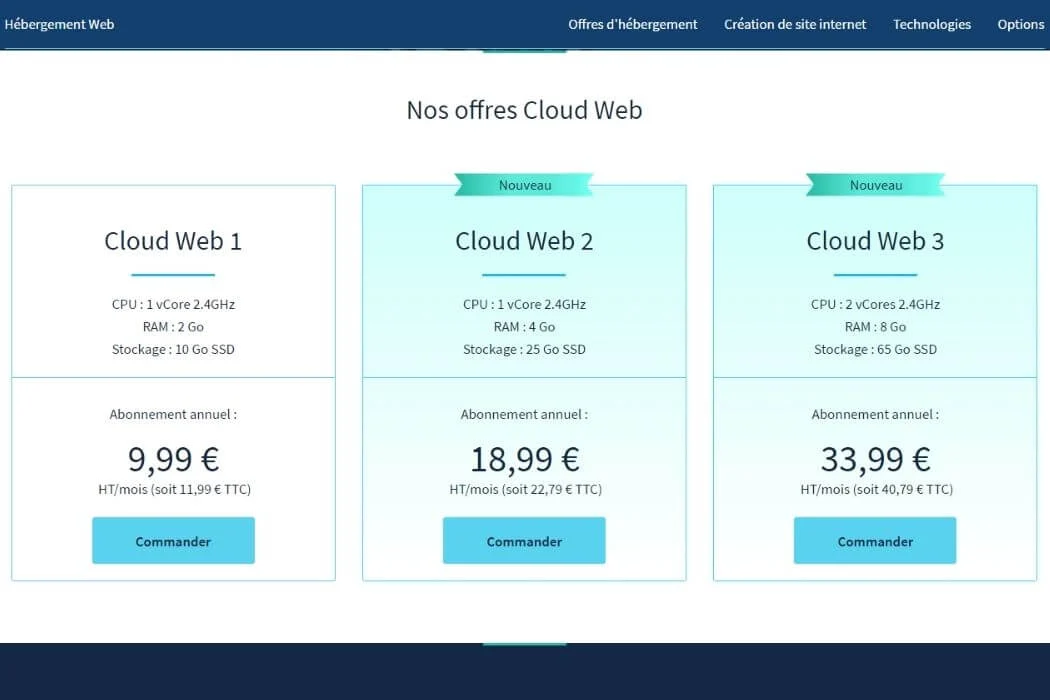Click 'Abonnement annuel :' in Cloud Web 1
This screenshot has height=700, width=1050.
(x=173, y=415)
